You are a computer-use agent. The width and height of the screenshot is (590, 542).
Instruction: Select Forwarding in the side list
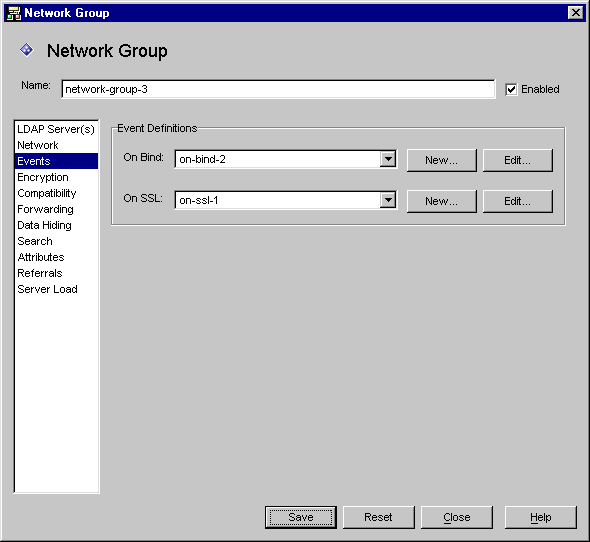[x=56, y=209]
